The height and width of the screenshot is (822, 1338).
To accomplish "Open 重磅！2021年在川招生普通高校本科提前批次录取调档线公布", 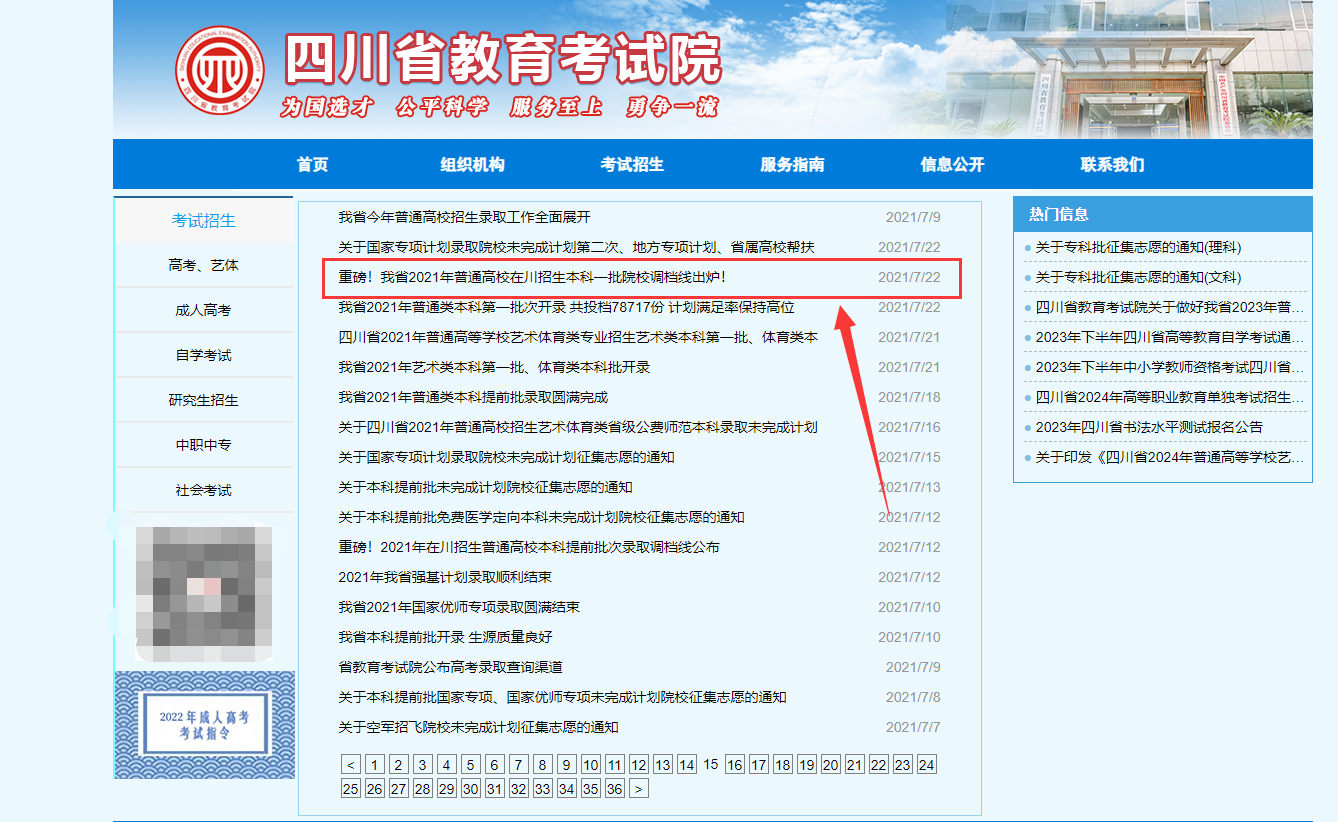I will tap(529, 547).
